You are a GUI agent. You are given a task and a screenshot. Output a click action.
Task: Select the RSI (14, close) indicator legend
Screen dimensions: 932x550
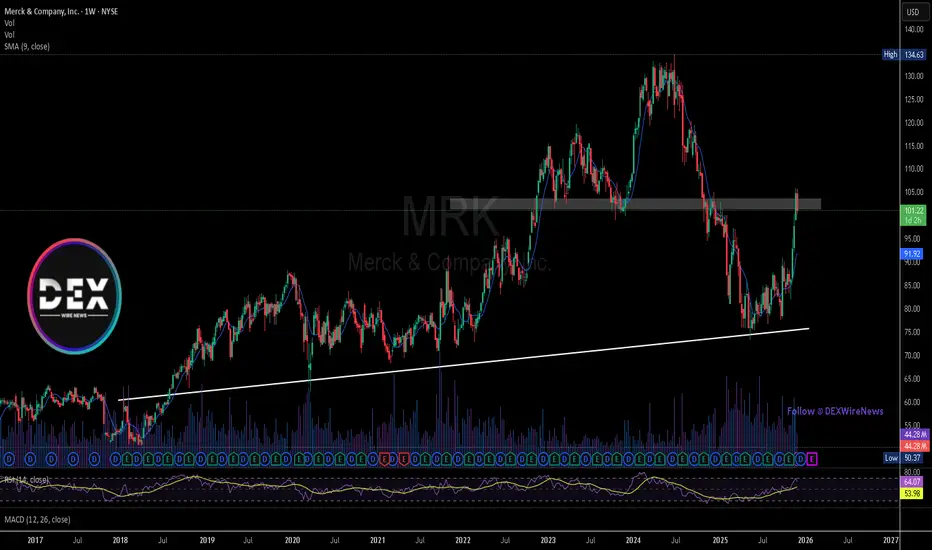(26, 479)
